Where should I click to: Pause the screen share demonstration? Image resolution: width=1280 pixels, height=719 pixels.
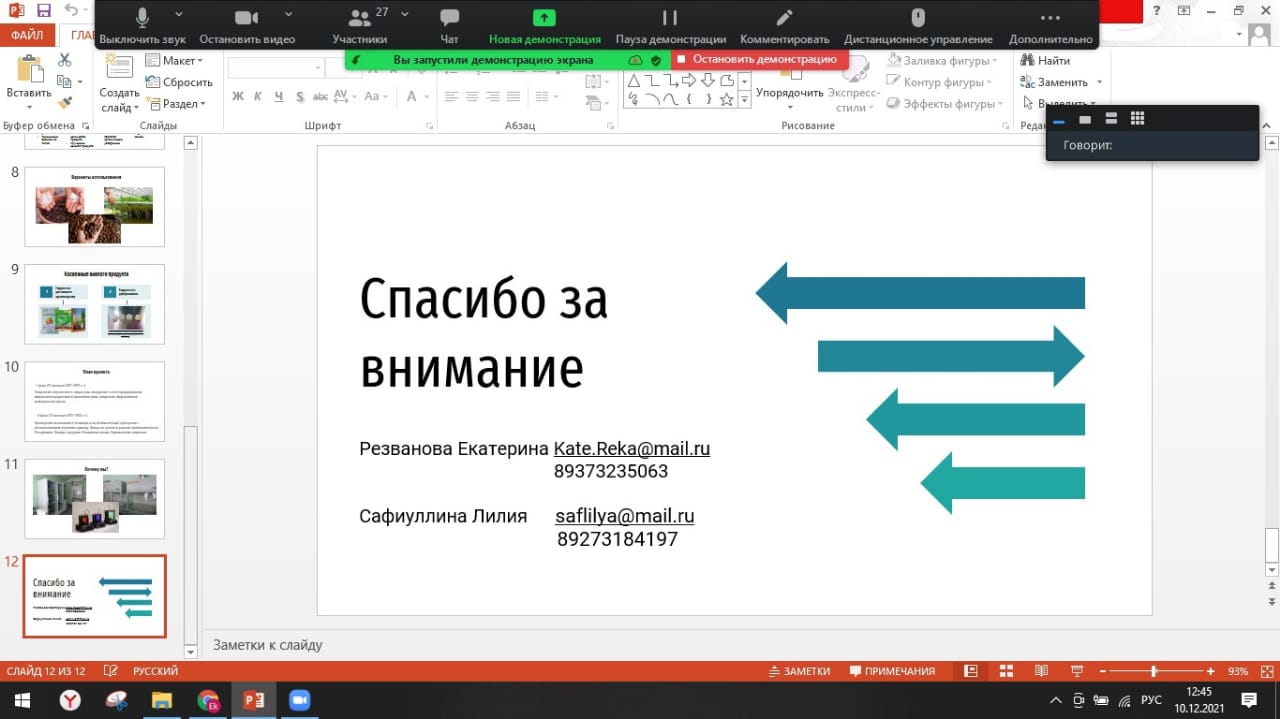[x=670, y=18]
